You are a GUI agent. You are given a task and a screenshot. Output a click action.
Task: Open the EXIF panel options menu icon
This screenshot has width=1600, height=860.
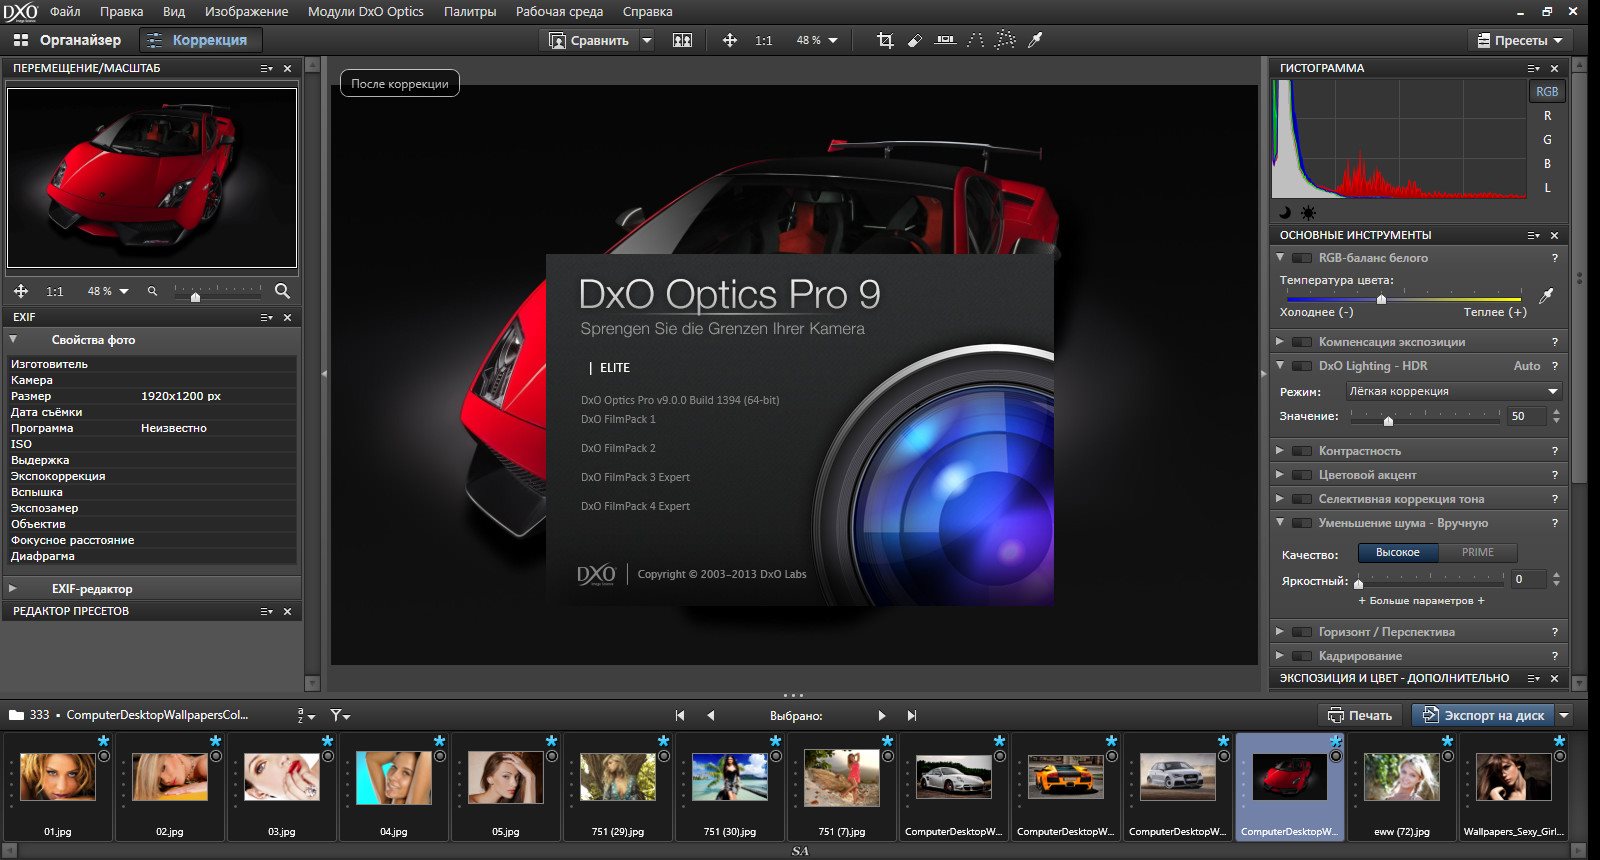pyautogui.click(x=266, y=317)
